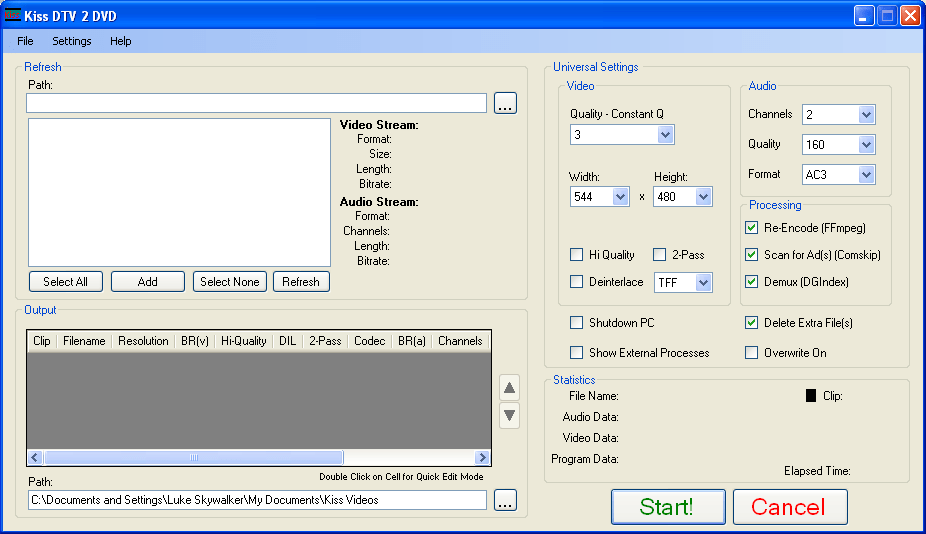Click the 2-Pass column header
The height and width of the screenshot is (534, 926).
(325, 341)
